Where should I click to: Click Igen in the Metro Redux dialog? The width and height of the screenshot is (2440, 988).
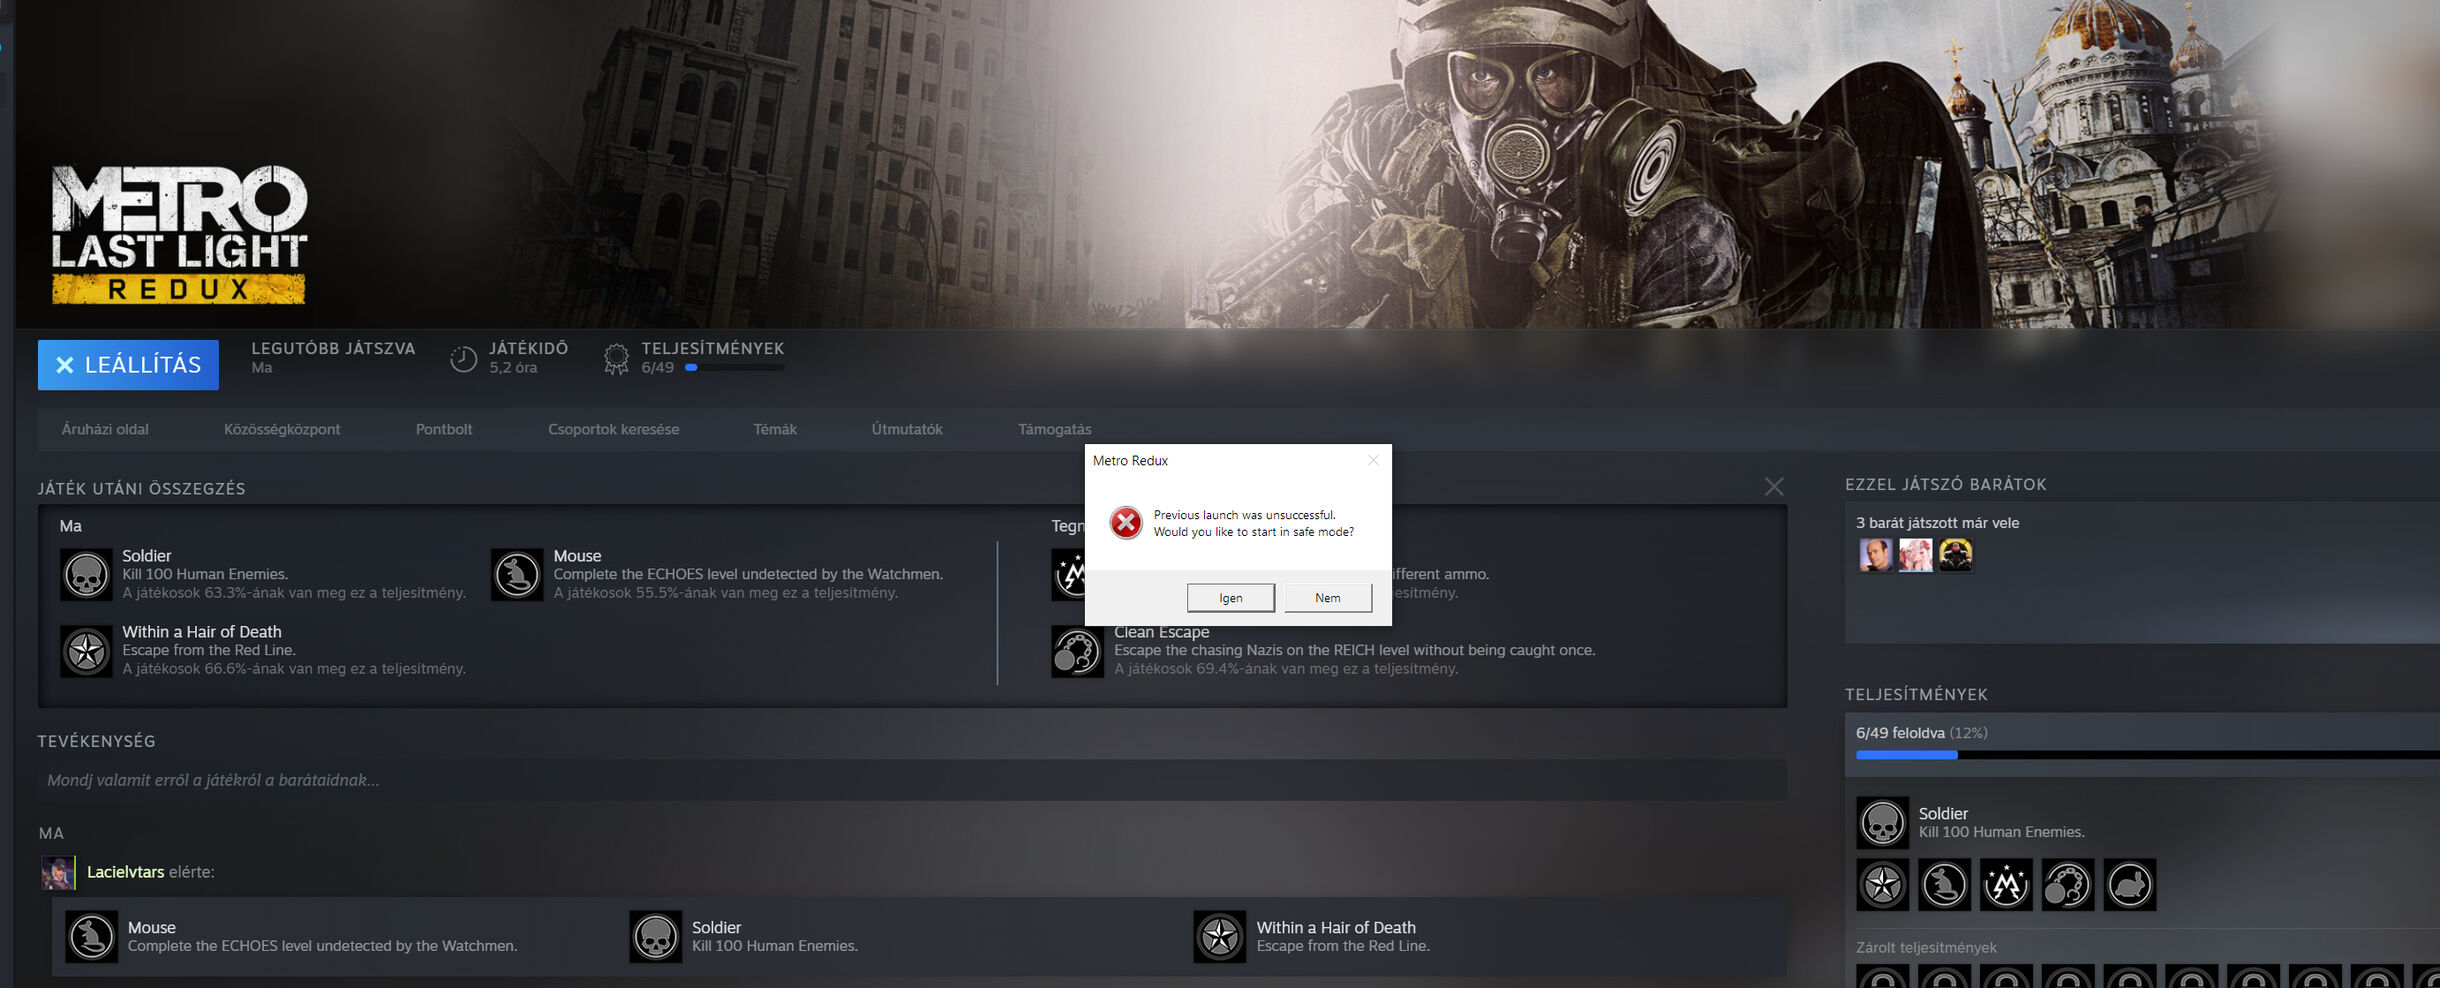click(x=1231, y=598)
